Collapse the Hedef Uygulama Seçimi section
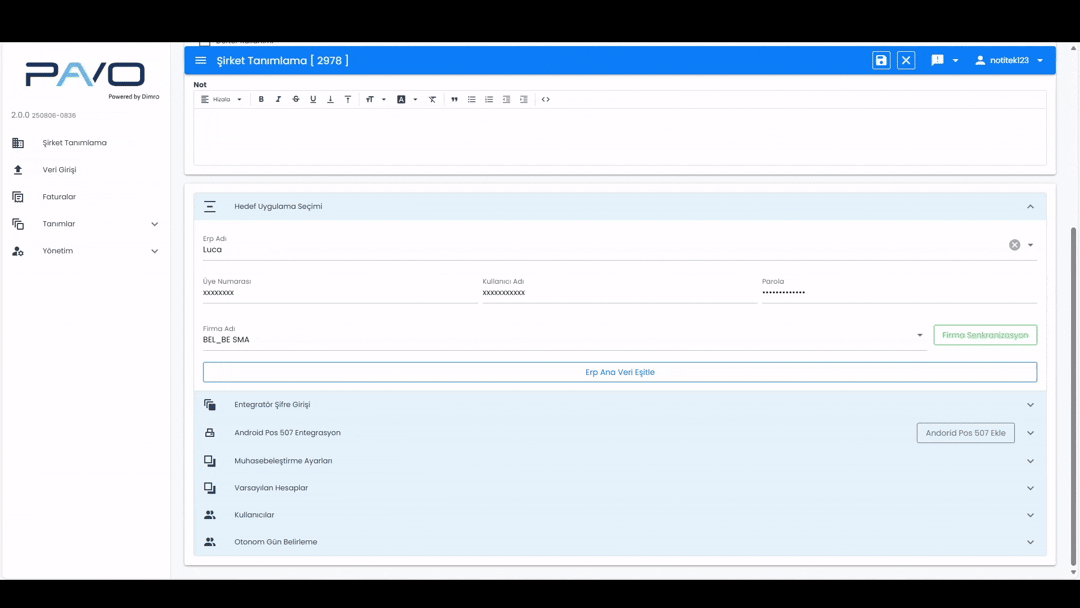The image size is (1080, 608). [x=1030, y=207]
